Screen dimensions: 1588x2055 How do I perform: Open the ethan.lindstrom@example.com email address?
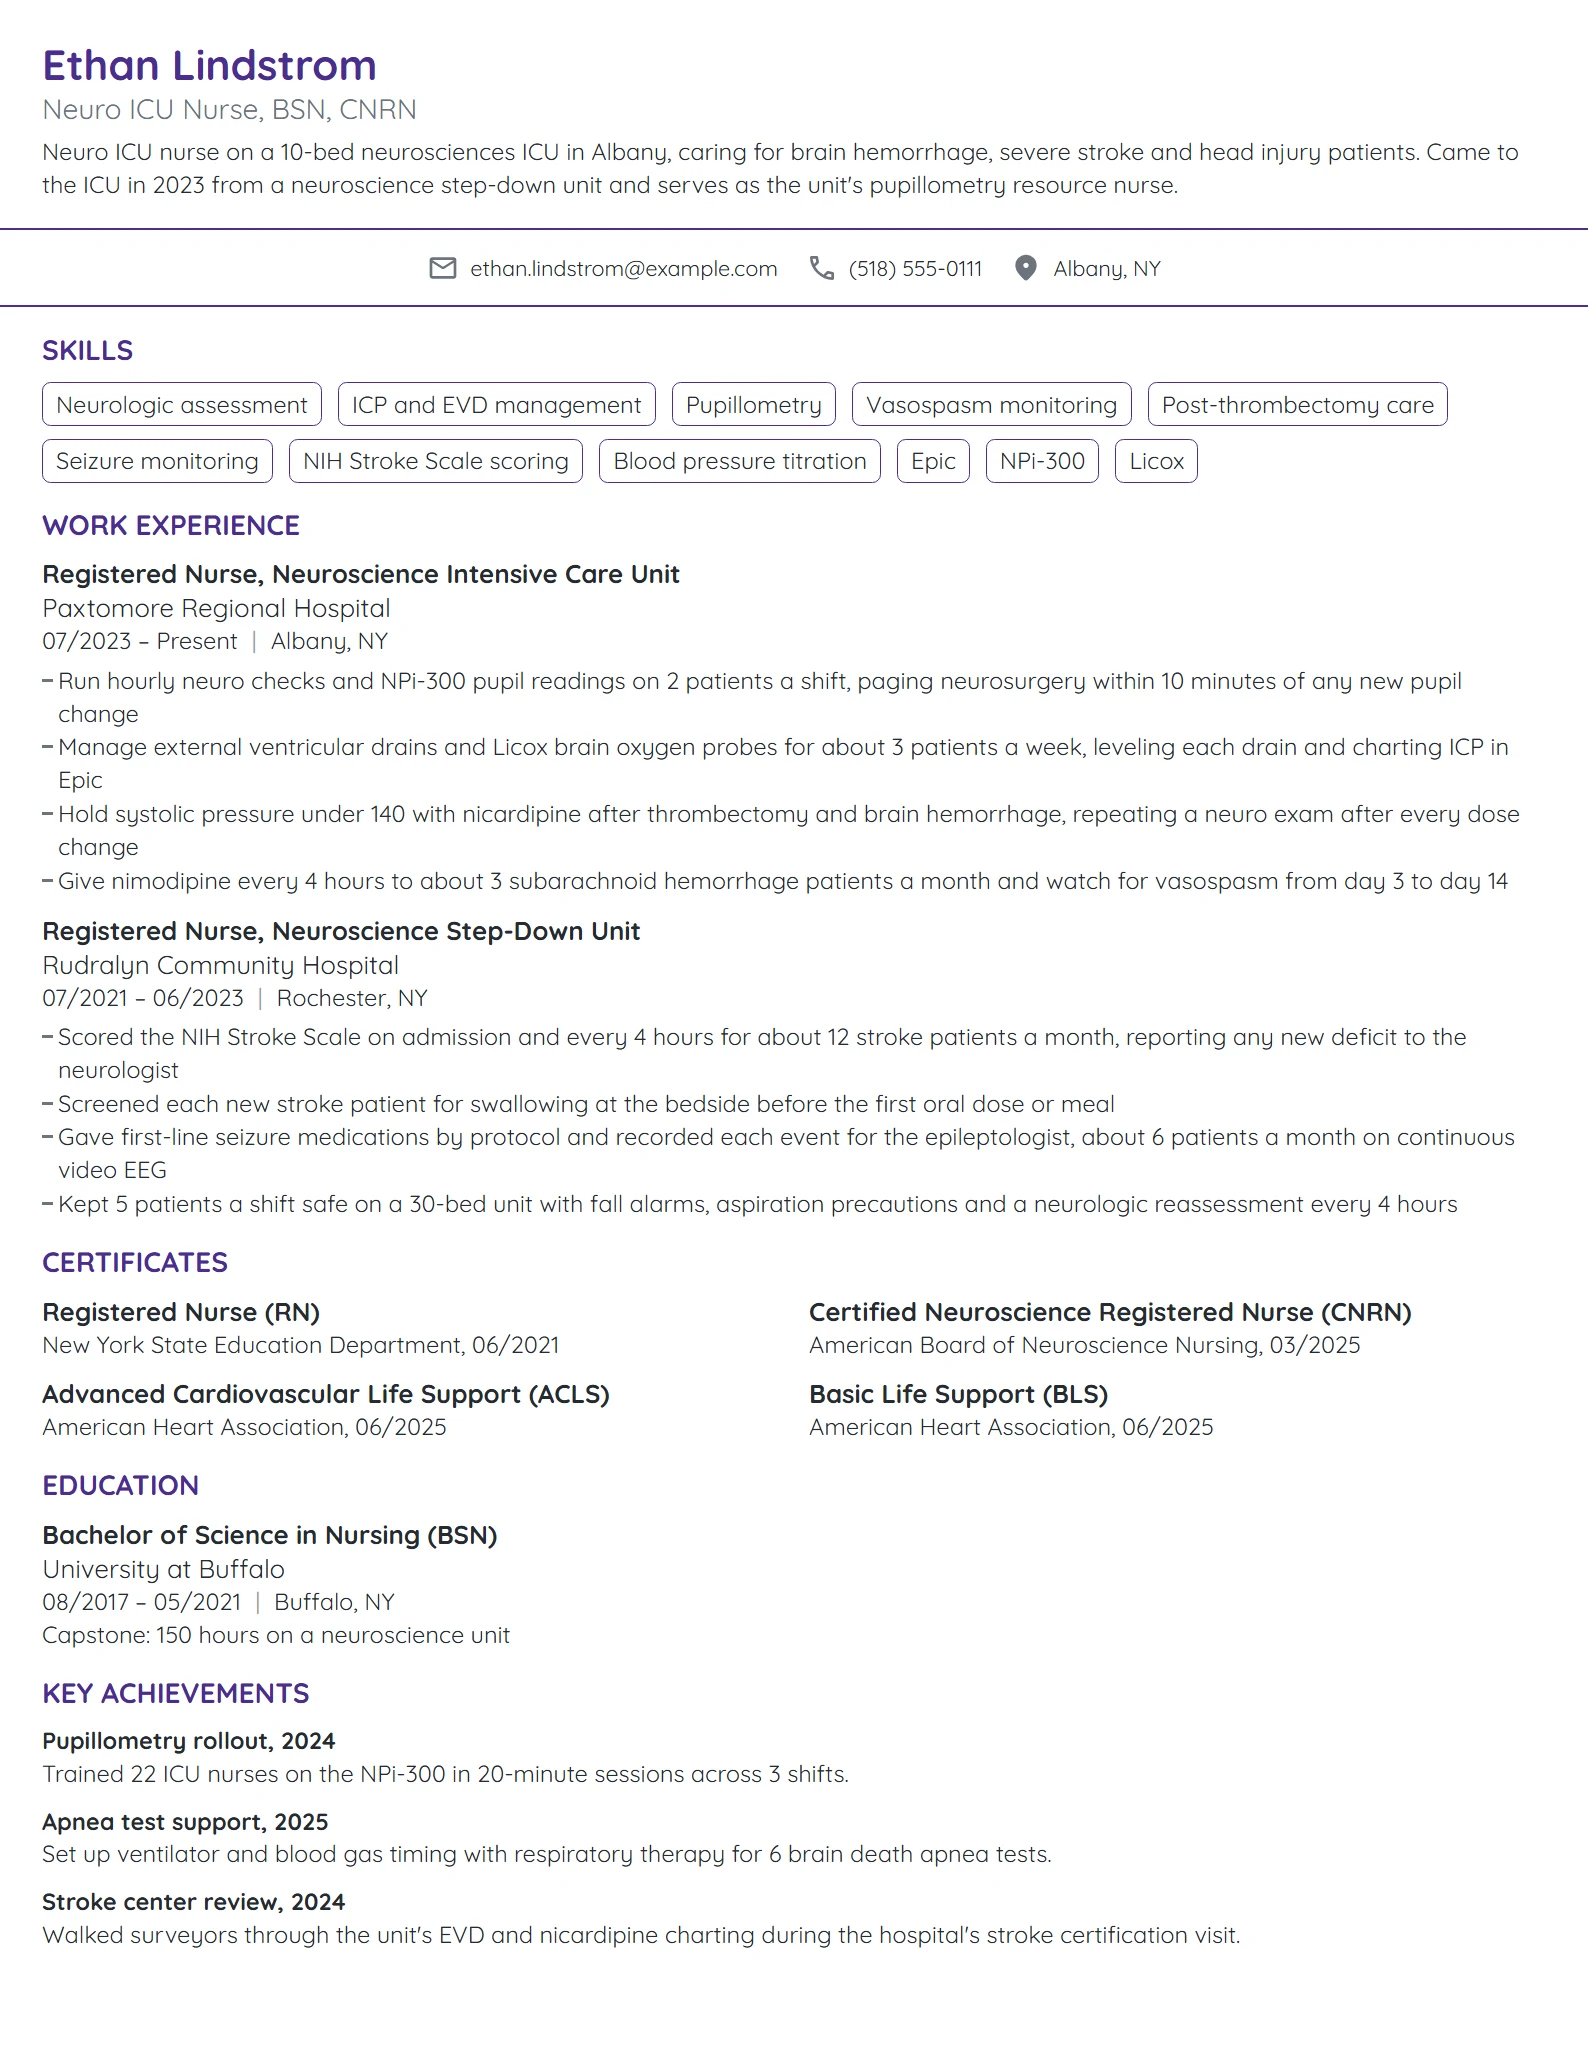624,269
